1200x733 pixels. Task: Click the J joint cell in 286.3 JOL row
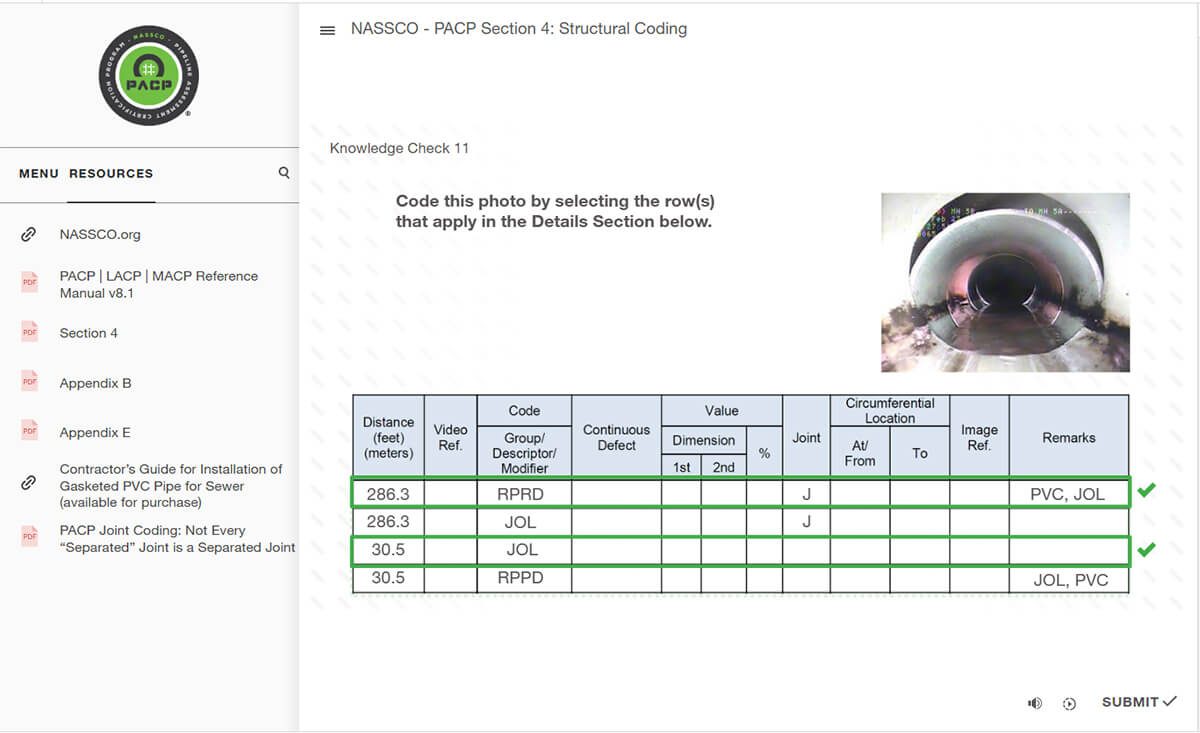click(806, 521)
